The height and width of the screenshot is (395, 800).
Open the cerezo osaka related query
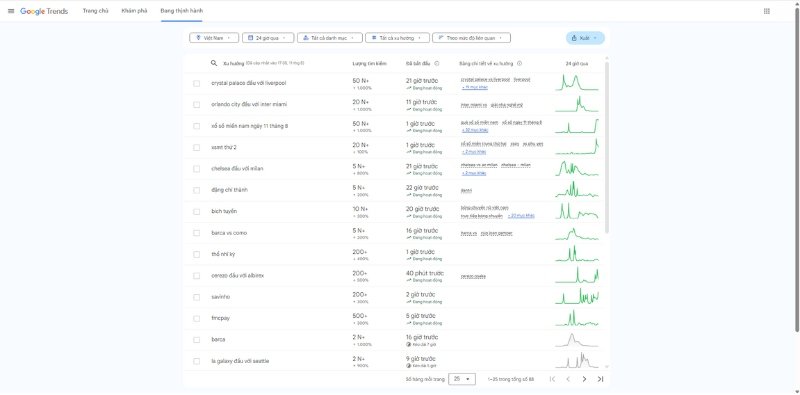click(x=473, y=276)
